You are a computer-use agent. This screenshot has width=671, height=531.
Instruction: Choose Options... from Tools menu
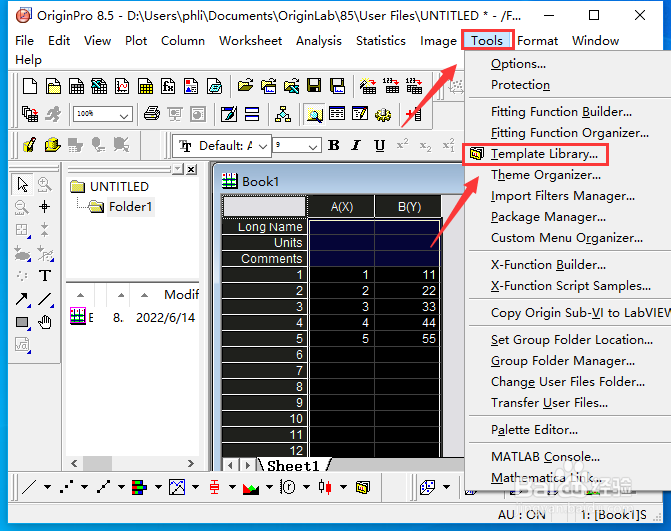518,64
